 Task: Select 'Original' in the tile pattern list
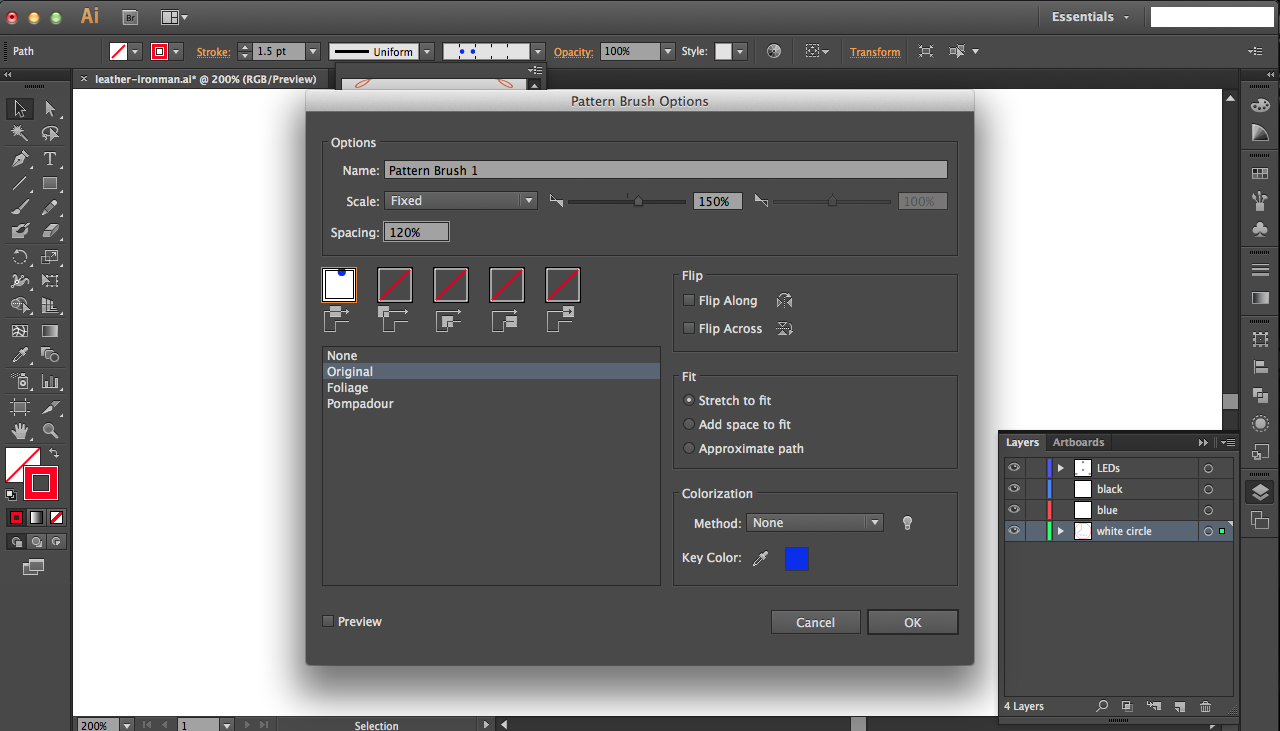[491, 372]
